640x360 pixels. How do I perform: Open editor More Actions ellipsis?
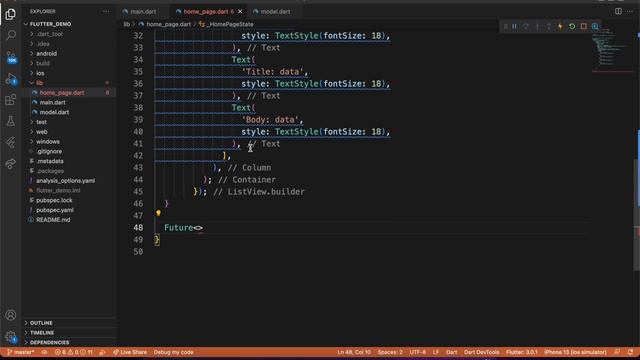pos(629,11)
